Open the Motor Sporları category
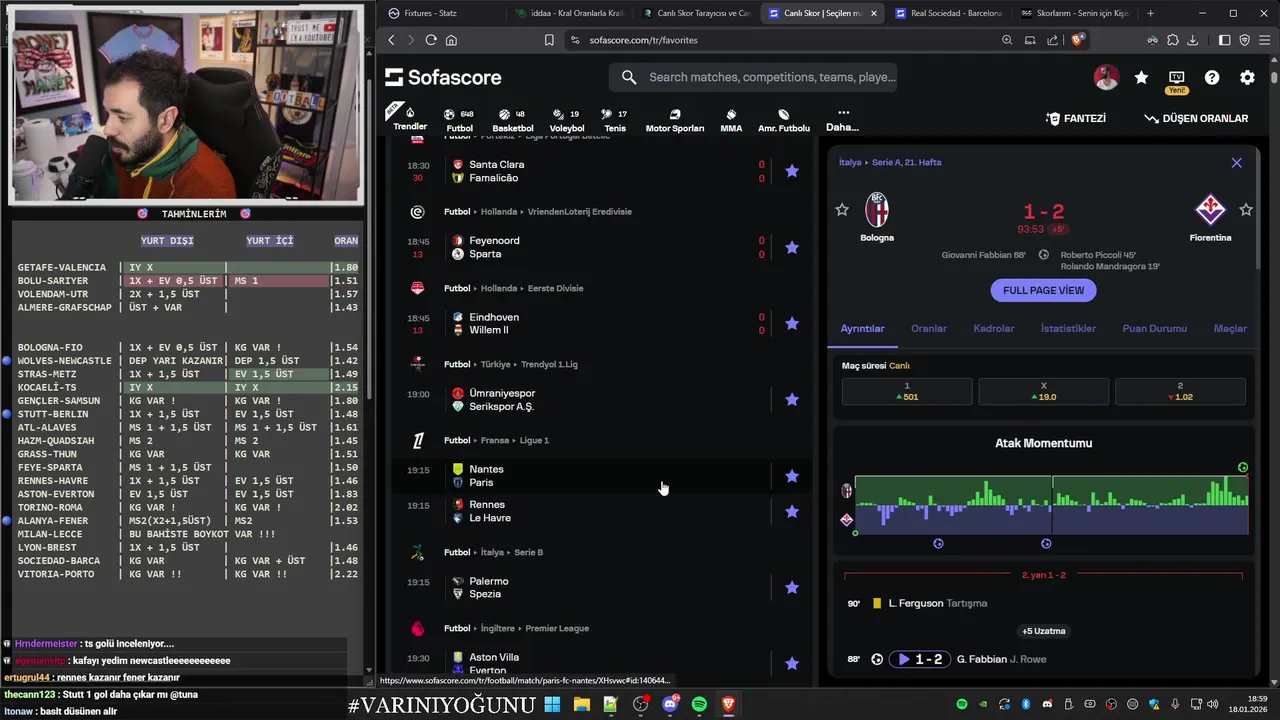Screen dimensions: 1280x720 pyautogui.click(x=675, y=120)
